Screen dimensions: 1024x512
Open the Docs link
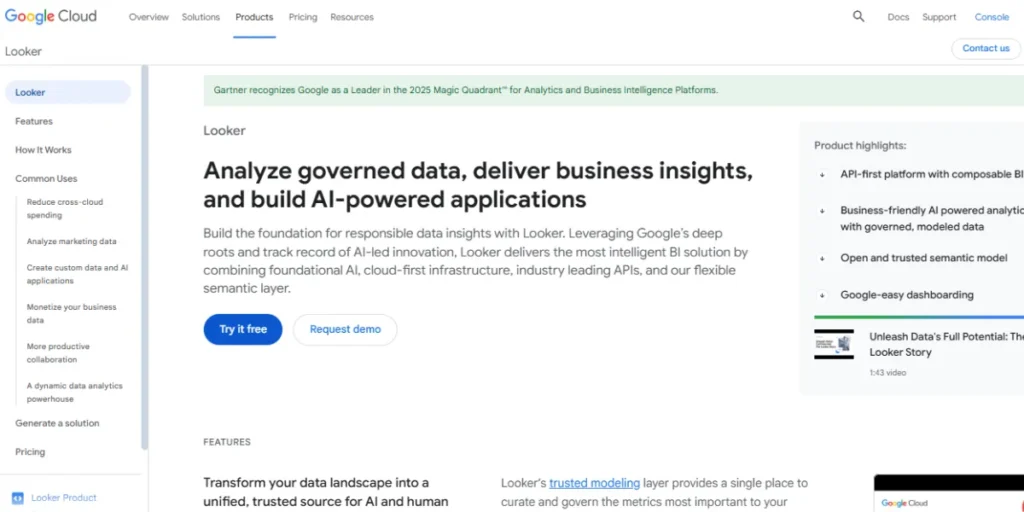point(898,17)
